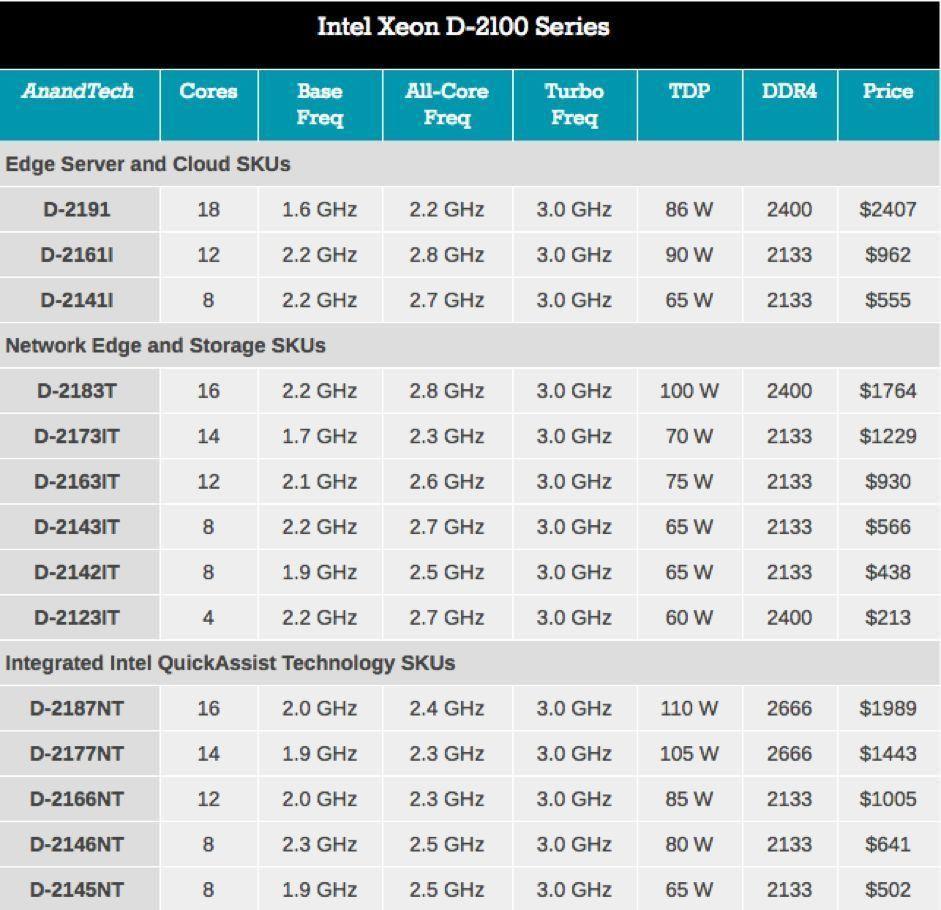Click the DDR4 column header
The height and width of the screenshot is (910, 941).
789,92
